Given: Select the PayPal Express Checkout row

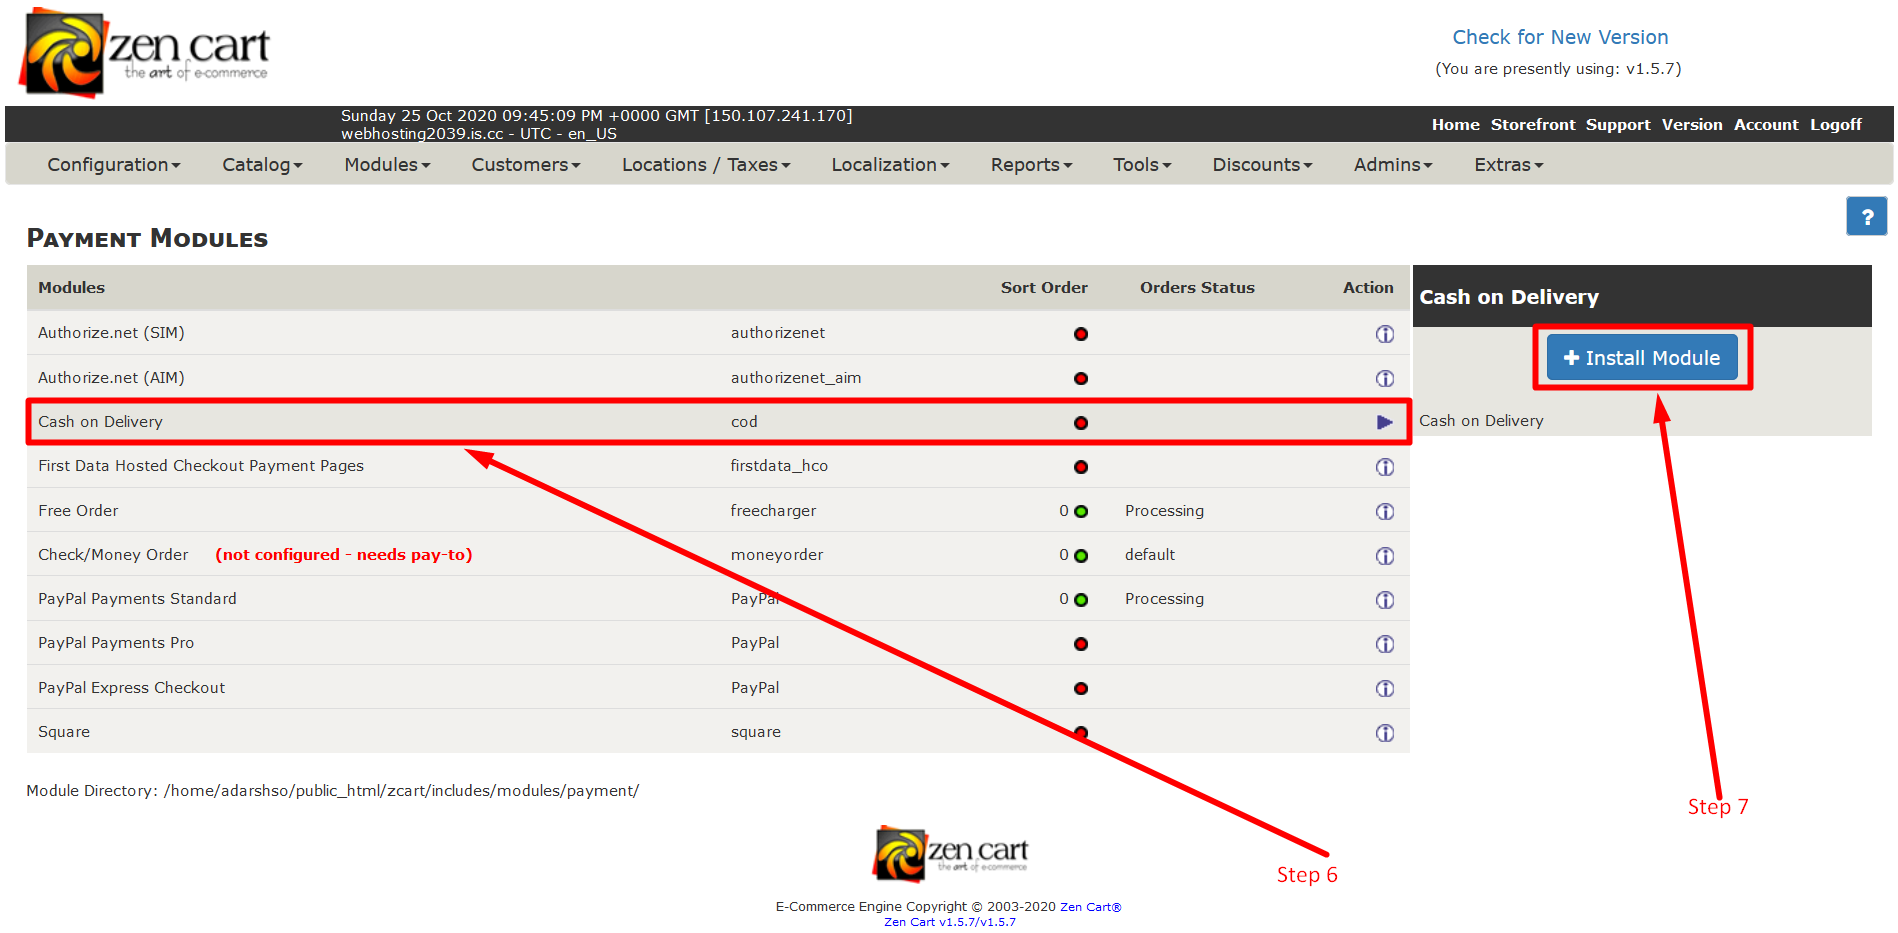Looking at the screenshot, I should click(x=718, y=688).
